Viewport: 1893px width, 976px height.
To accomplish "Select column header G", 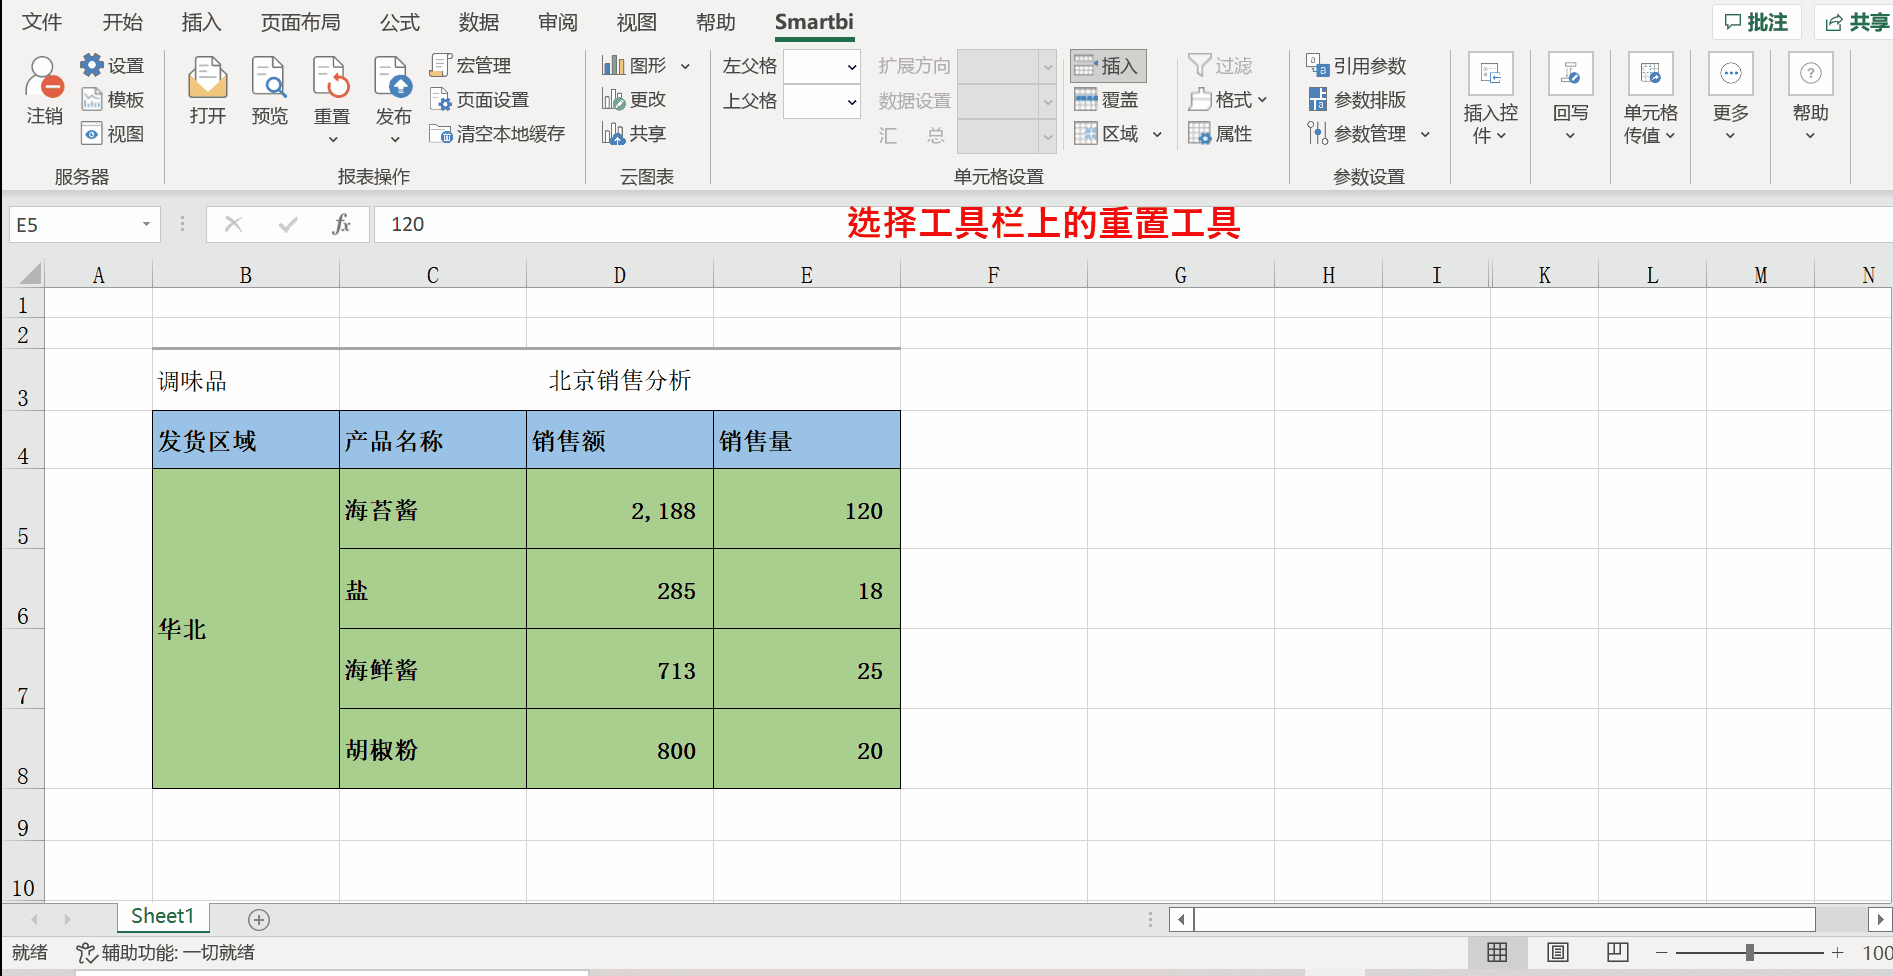I will click(x=1180, y=275).
